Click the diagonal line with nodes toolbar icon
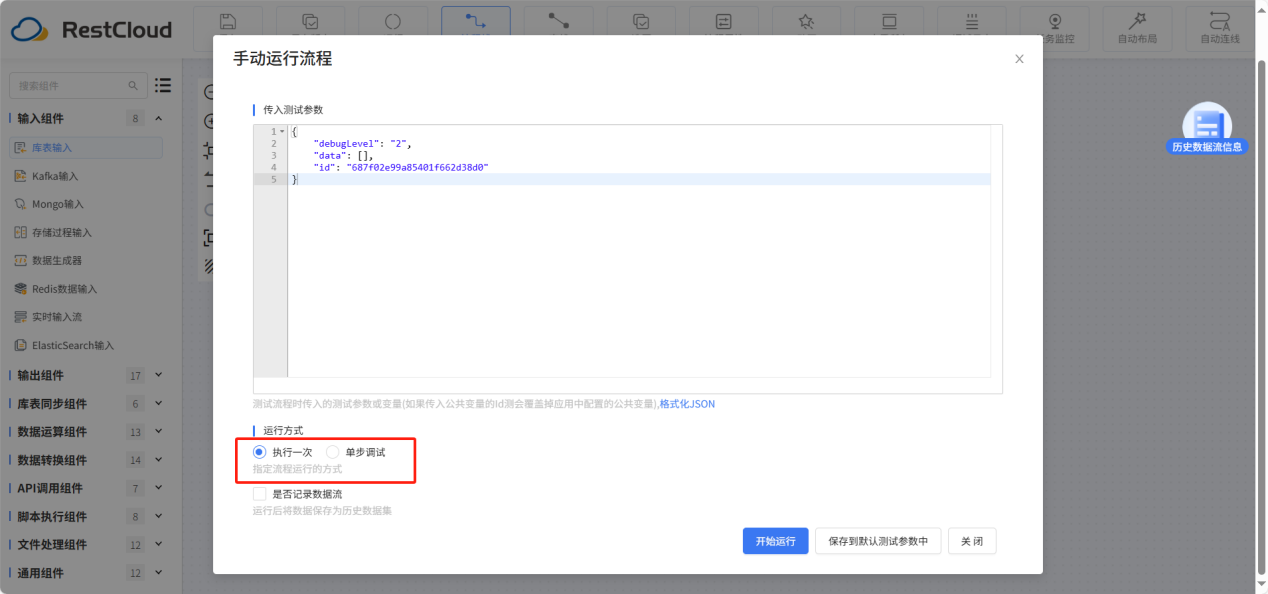The height and width of the screenshot is (594, 1268). click(x=558, y=22)
